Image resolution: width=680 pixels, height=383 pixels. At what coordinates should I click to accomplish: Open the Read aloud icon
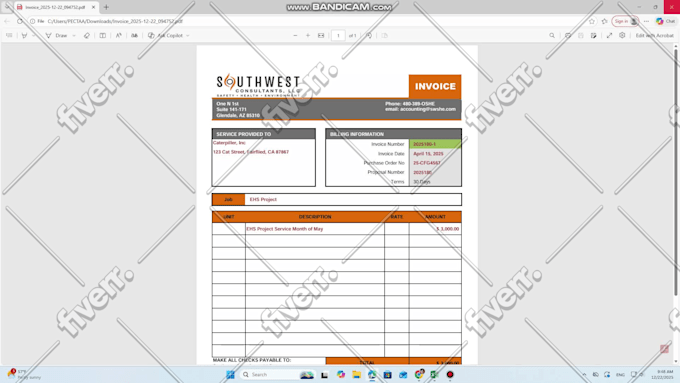118,36
